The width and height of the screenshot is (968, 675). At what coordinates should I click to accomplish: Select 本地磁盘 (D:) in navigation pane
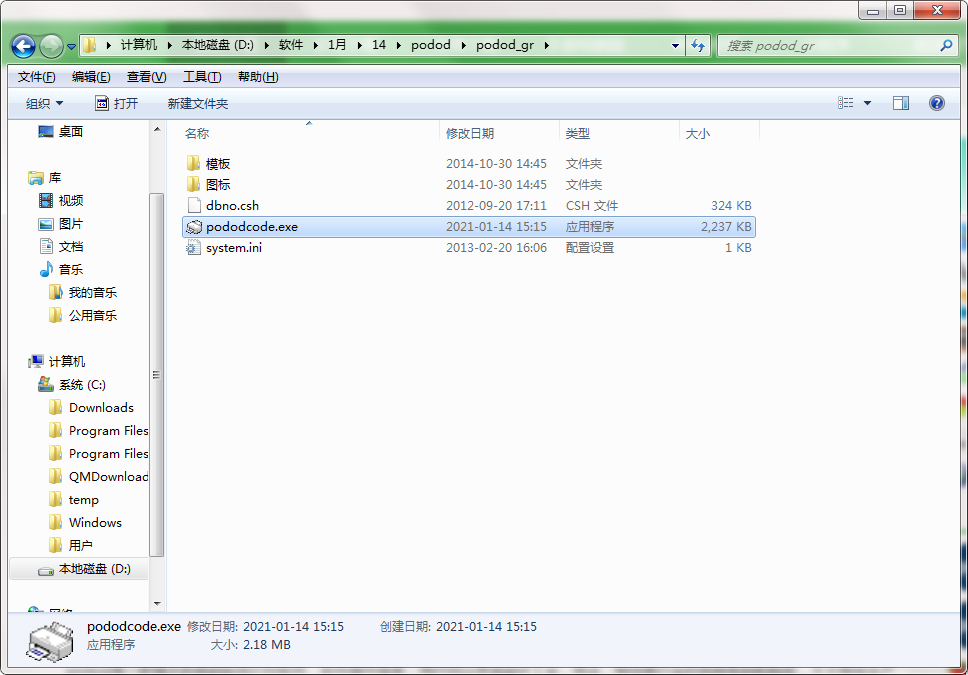[94, 569]
